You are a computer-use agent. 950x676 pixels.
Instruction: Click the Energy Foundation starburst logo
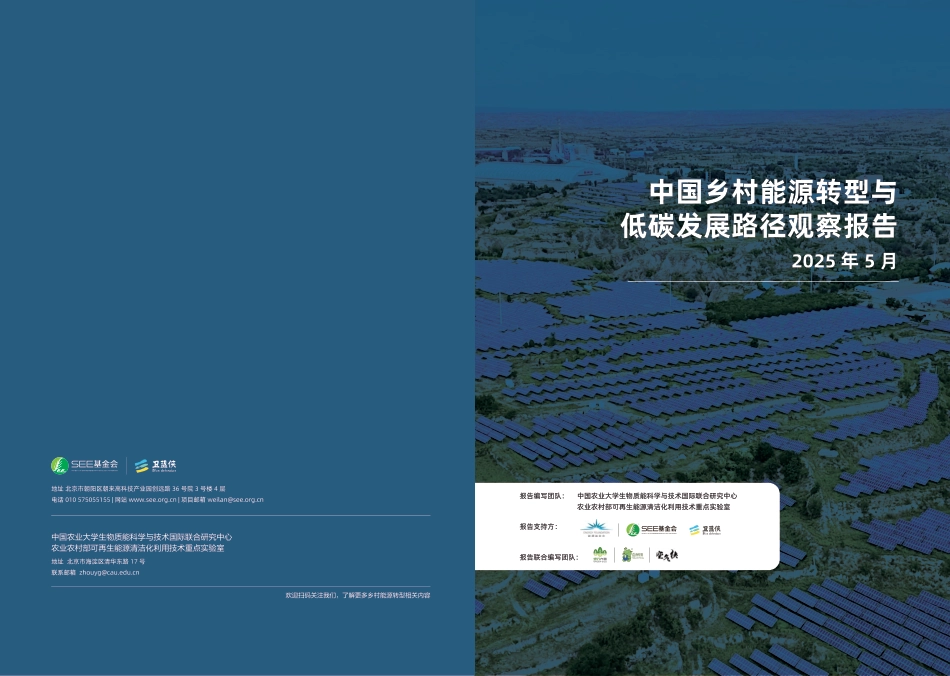pos(596,528)
